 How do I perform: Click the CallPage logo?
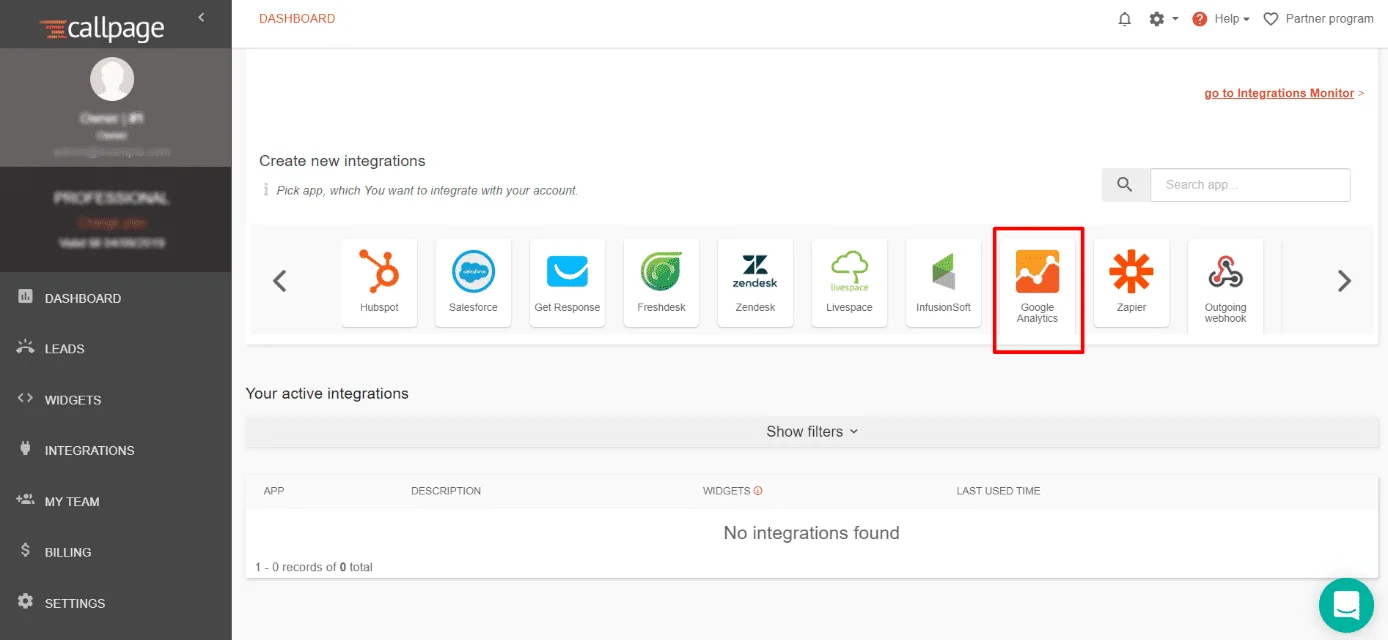click(102, 28)
